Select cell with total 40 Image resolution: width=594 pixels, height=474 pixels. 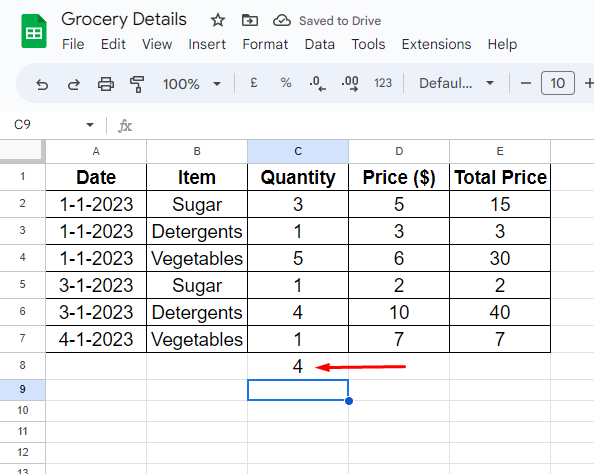point(500,312)
